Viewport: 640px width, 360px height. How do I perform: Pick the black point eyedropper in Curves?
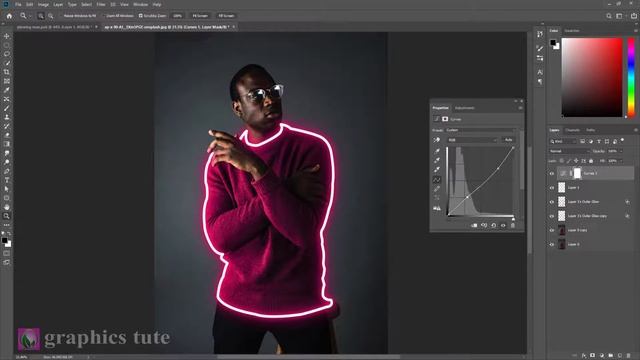click(x=437, y=151)
